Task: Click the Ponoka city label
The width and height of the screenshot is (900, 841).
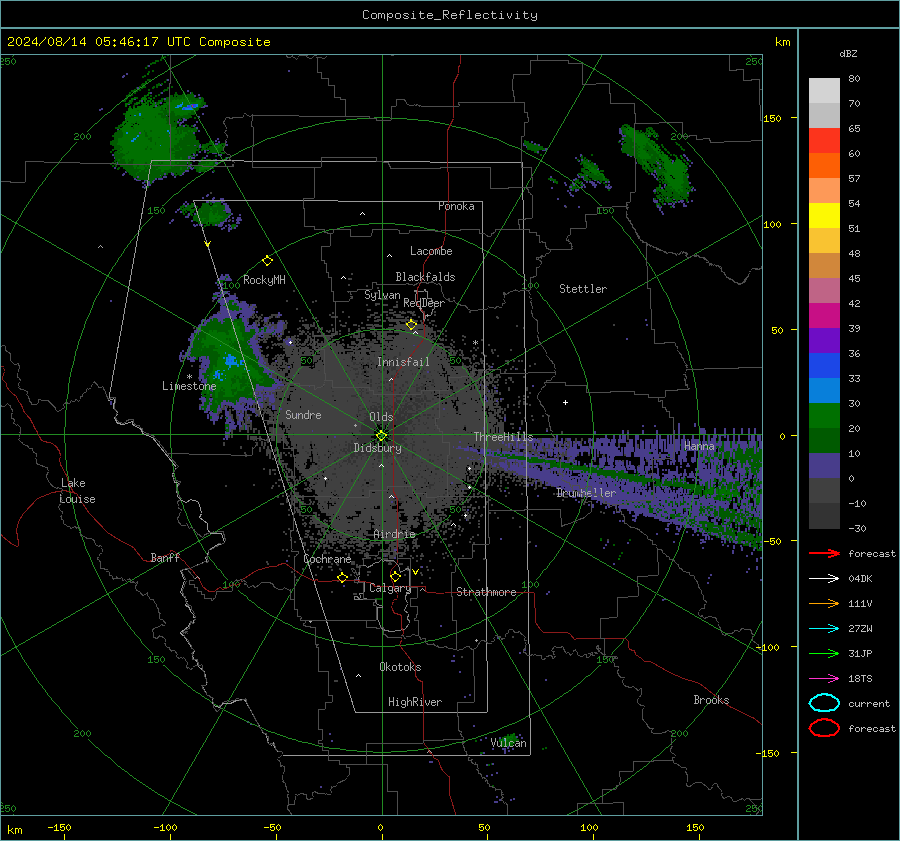Action: tap(456, 206)
